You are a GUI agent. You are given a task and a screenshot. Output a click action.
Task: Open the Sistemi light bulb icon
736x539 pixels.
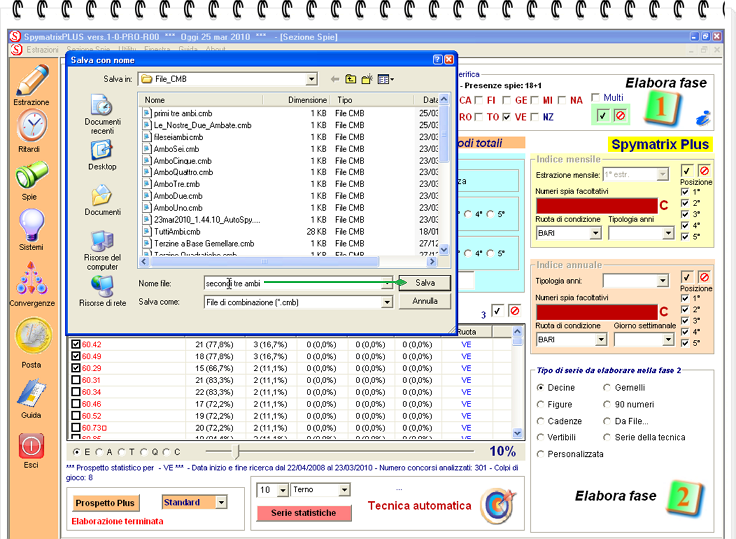click(x=32, y=224)
